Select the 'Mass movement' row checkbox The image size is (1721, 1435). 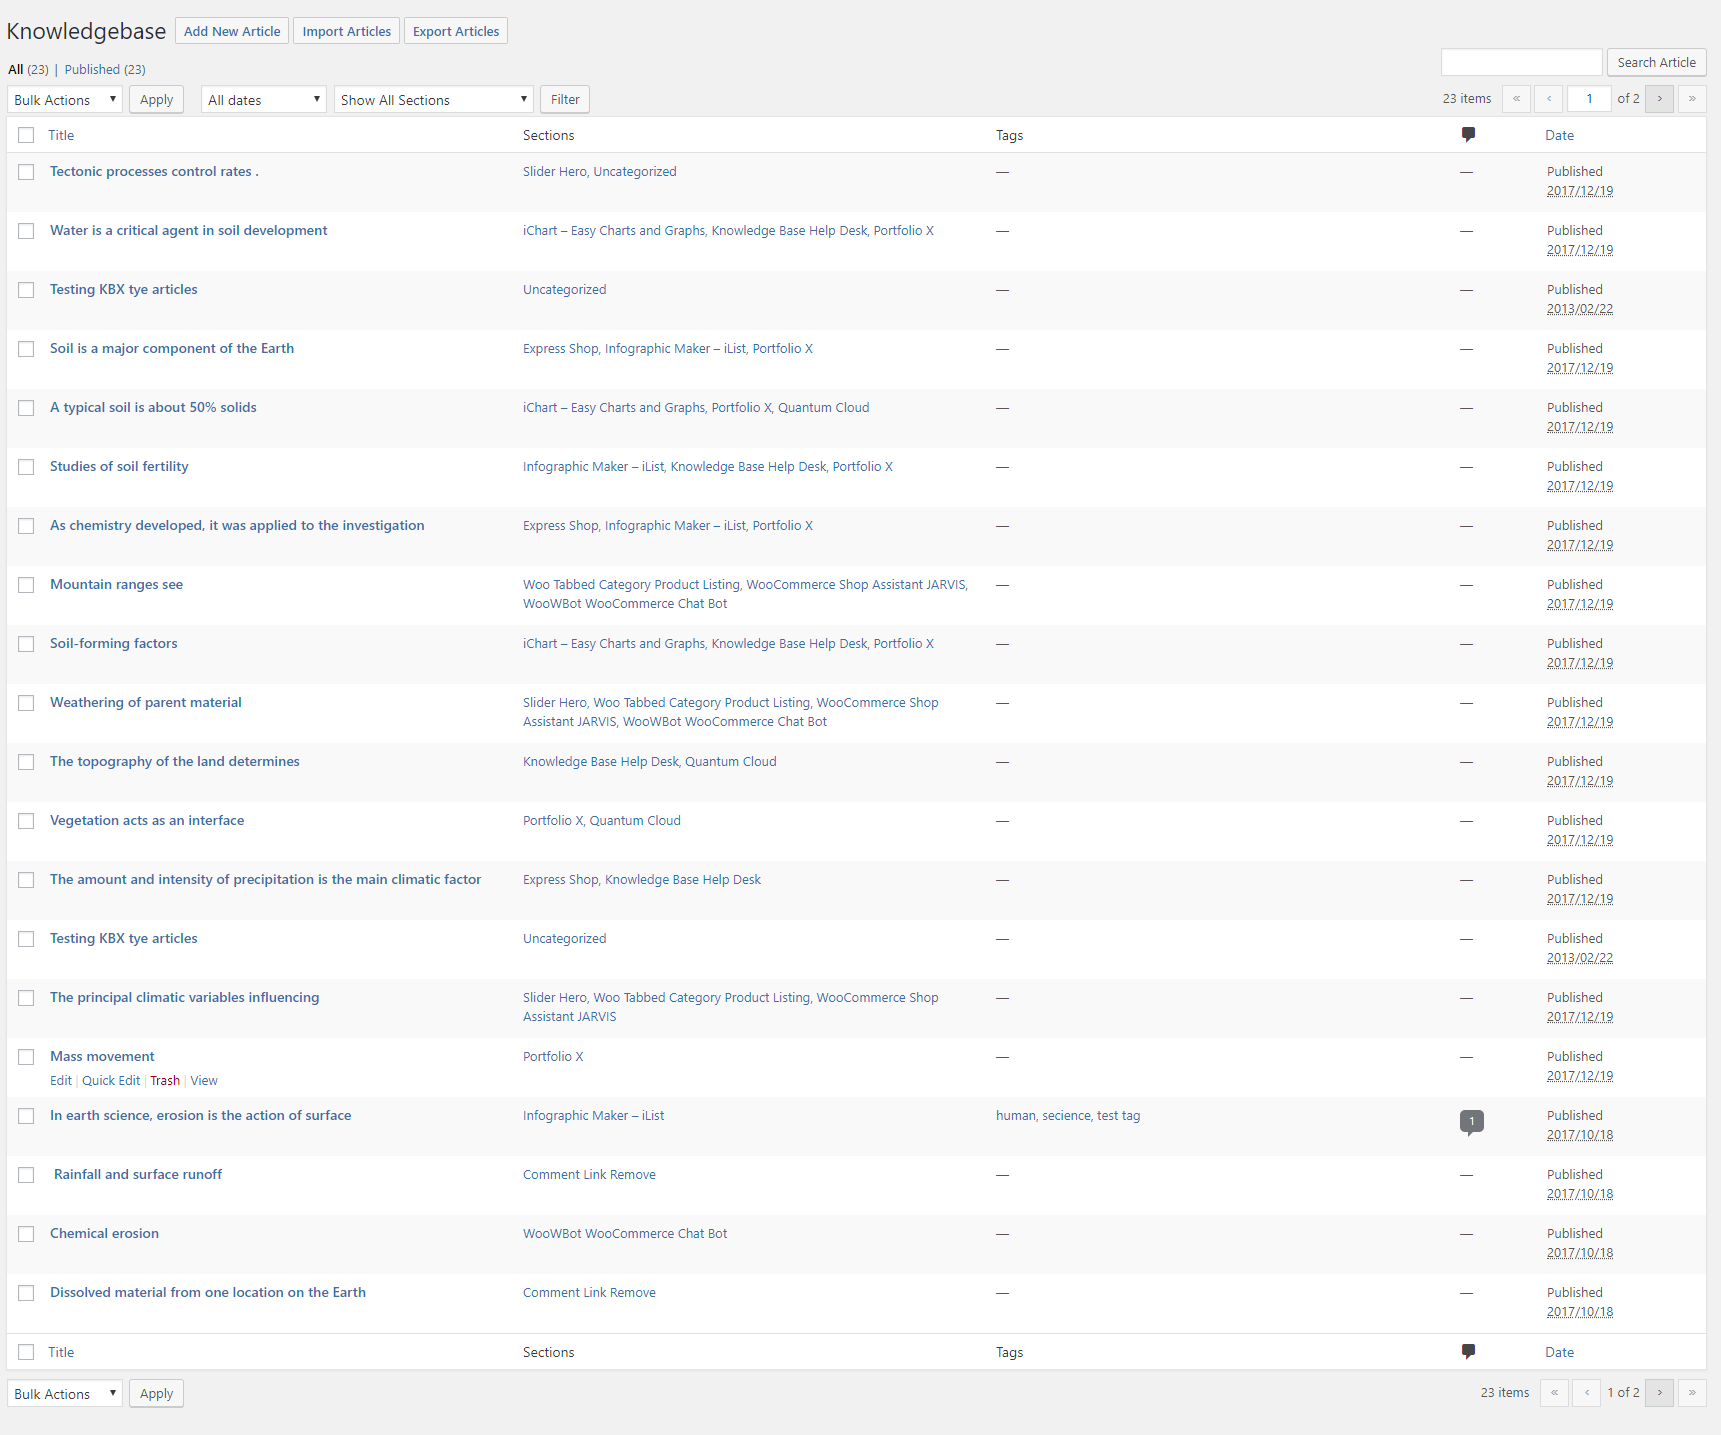26,1057
